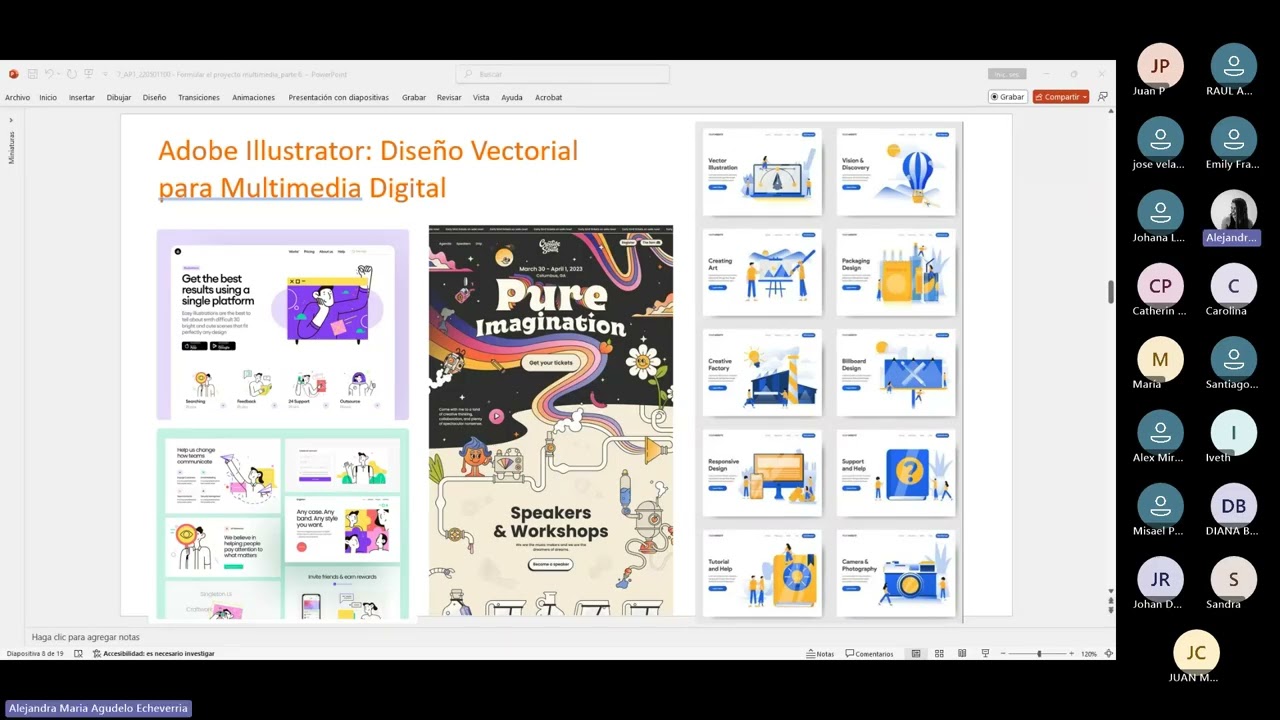Click presenter name label Alejandra Maria Agudelo Echeverria

97,708
